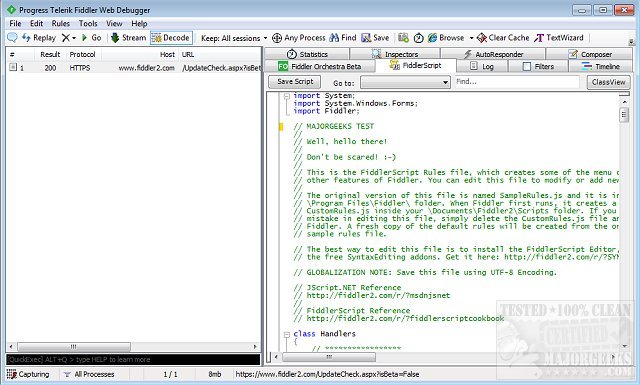
Task: Open the Edit menu
Action: pos(36,23)
